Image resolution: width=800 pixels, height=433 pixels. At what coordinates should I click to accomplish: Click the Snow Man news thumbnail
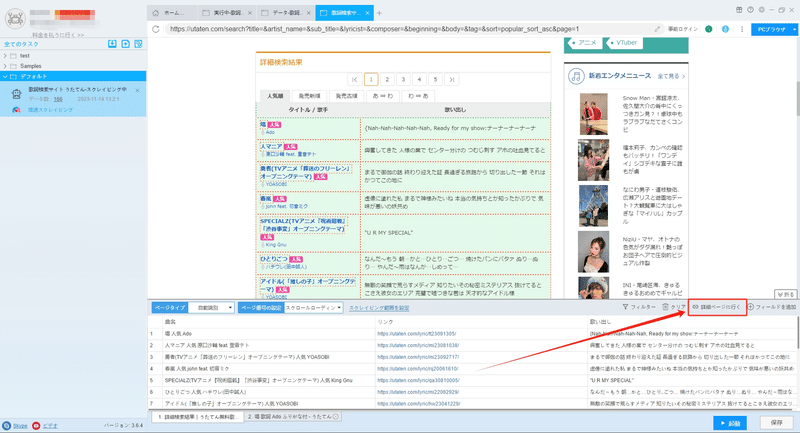593,114
